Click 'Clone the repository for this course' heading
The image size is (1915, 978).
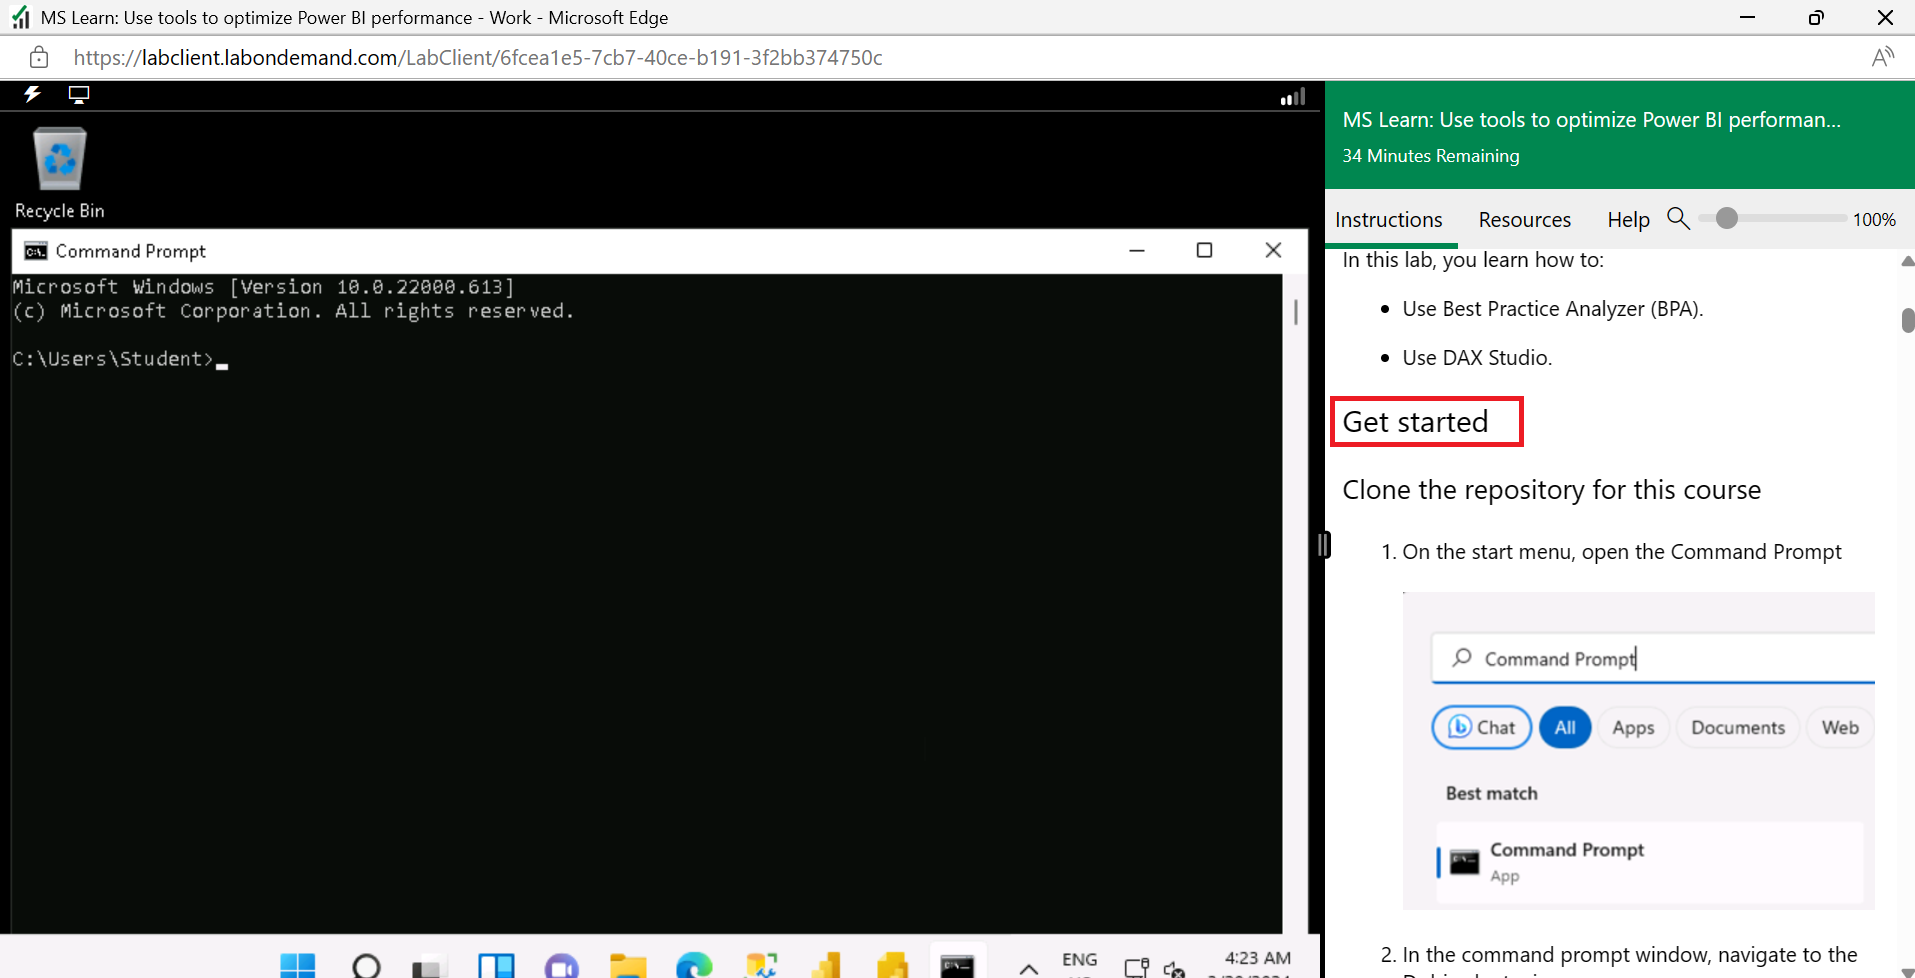pos(1551,490)
